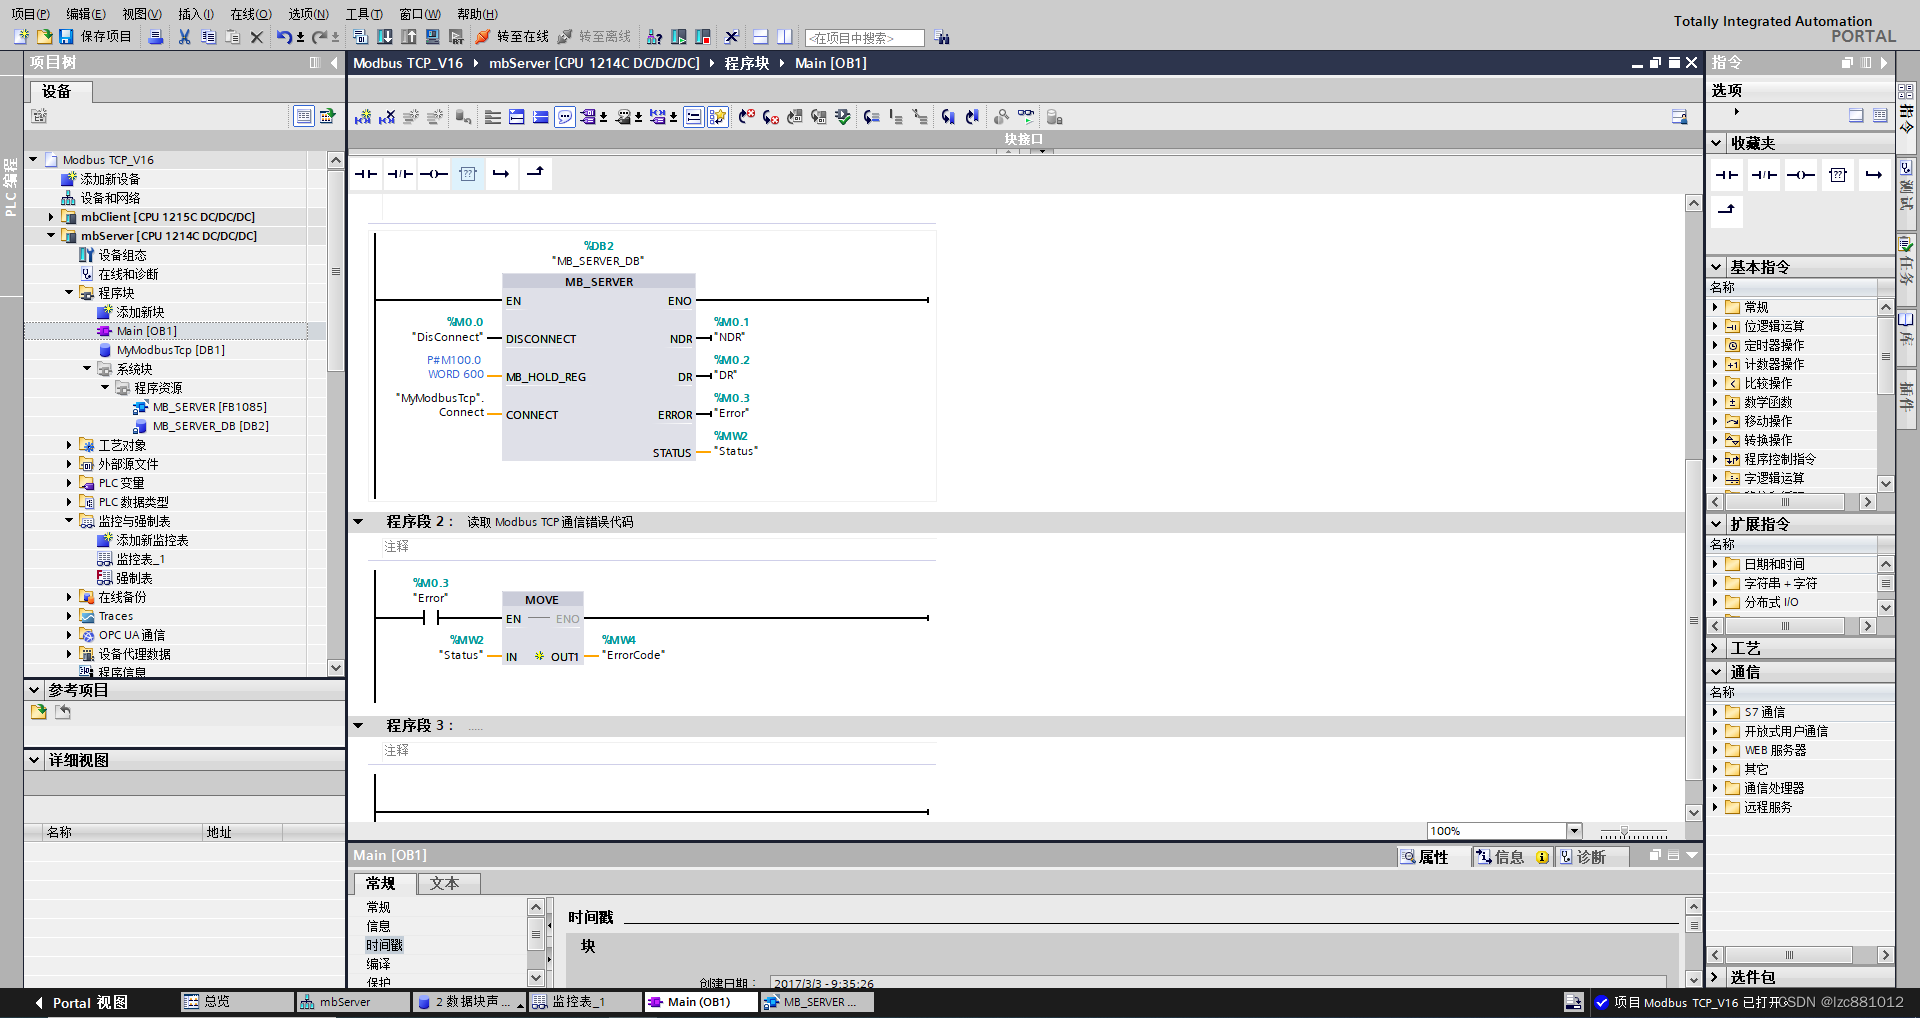Screen dimensions: 1920x1018
Task: Collapse the project tree panel
Action: (334, 62)
